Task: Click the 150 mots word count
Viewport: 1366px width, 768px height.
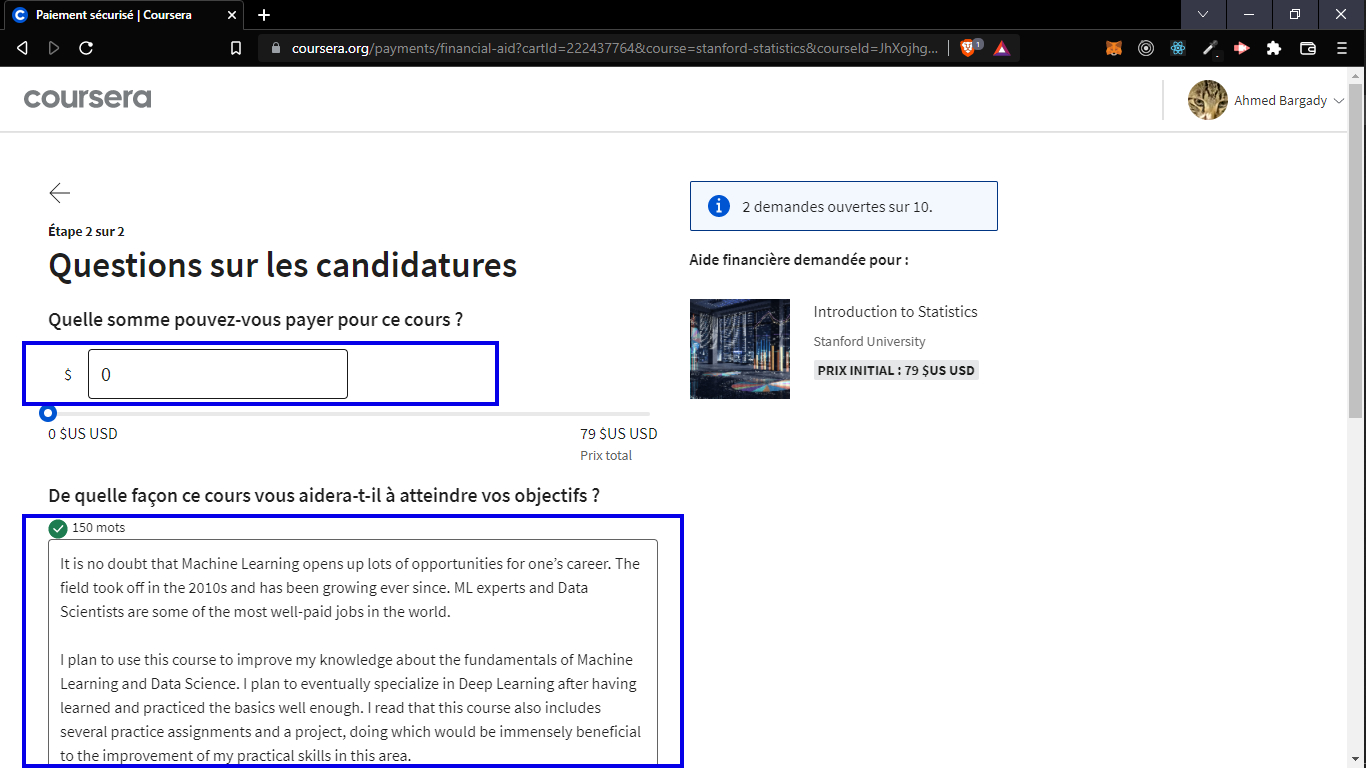Action: coord(98,528)
